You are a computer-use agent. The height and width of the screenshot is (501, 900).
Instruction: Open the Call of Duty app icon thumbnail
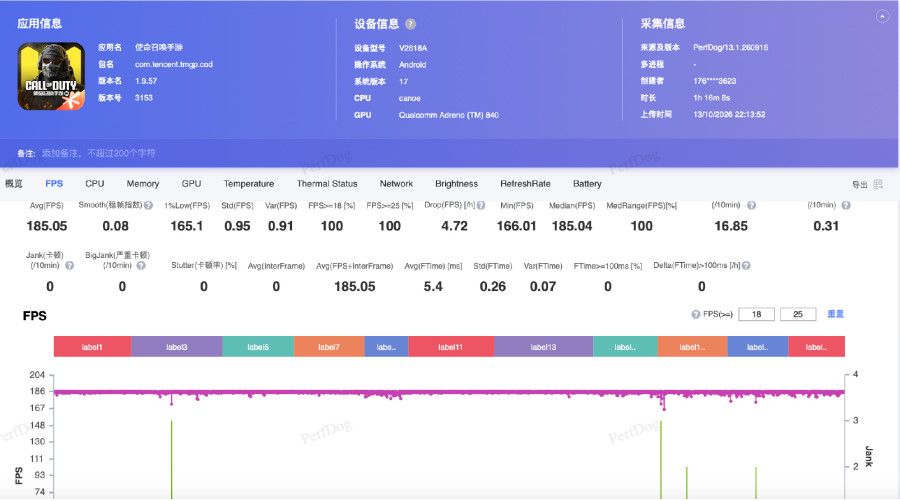click(51, 76)
